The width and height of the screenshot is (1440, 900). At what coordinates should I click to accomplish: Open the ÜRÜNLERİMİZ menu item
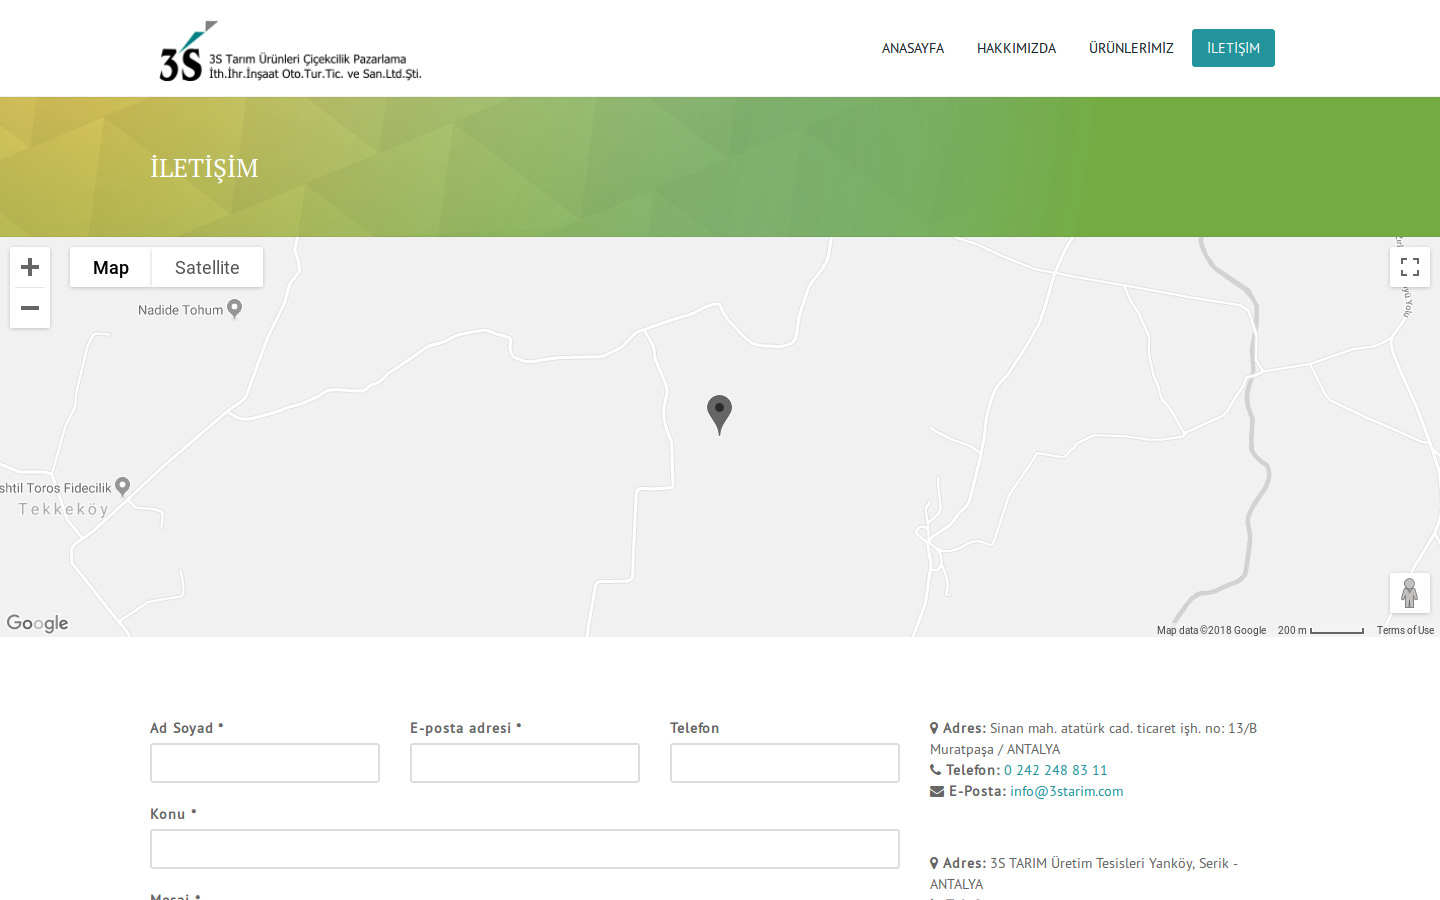point(1131,48)
